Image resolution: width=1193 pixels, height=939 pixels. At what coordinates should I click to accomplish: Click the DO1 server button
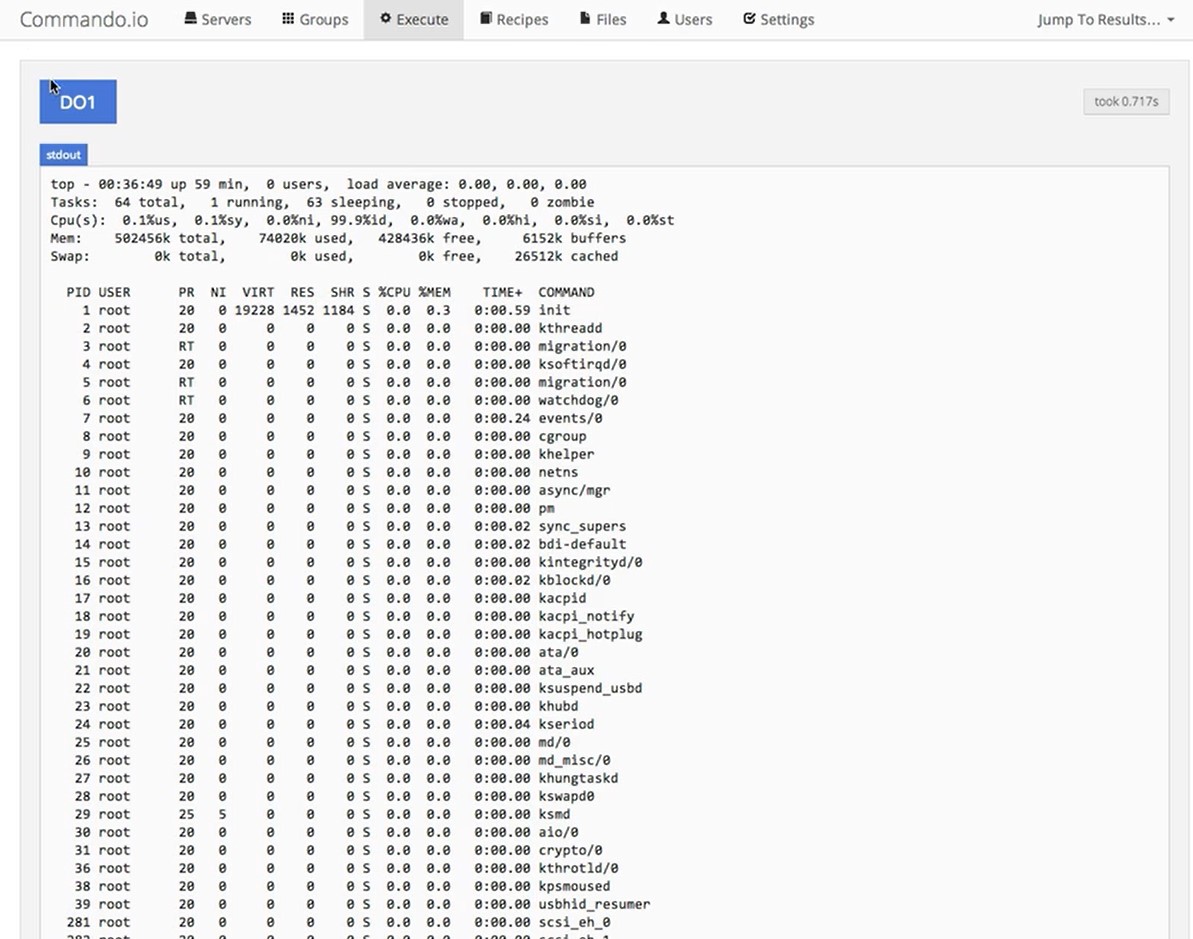tap(78, 102)
